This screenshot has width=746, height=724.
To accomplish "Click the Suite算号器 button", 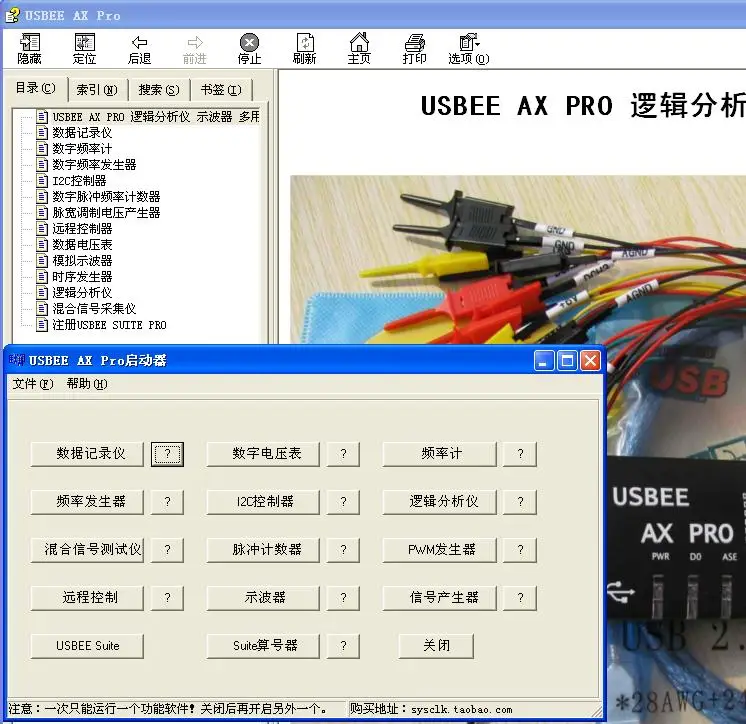I will coord(263,646).
